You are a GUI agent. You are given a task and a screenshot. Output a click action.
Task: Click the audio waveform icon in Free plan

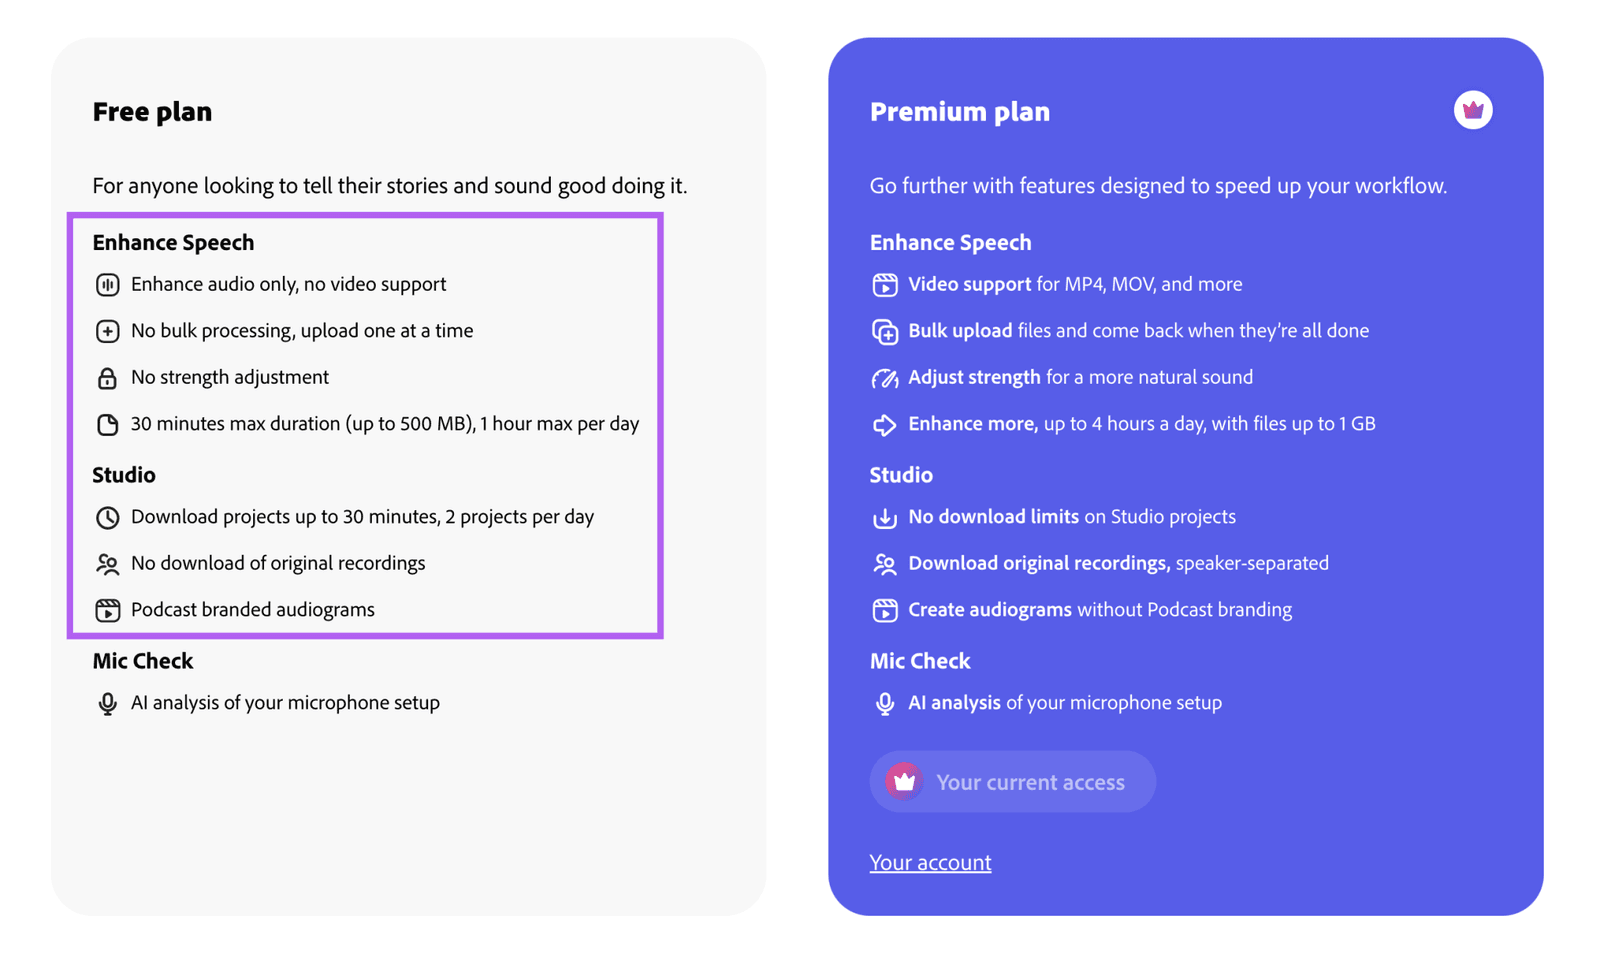pyautogui.click(x=107, y=285)
